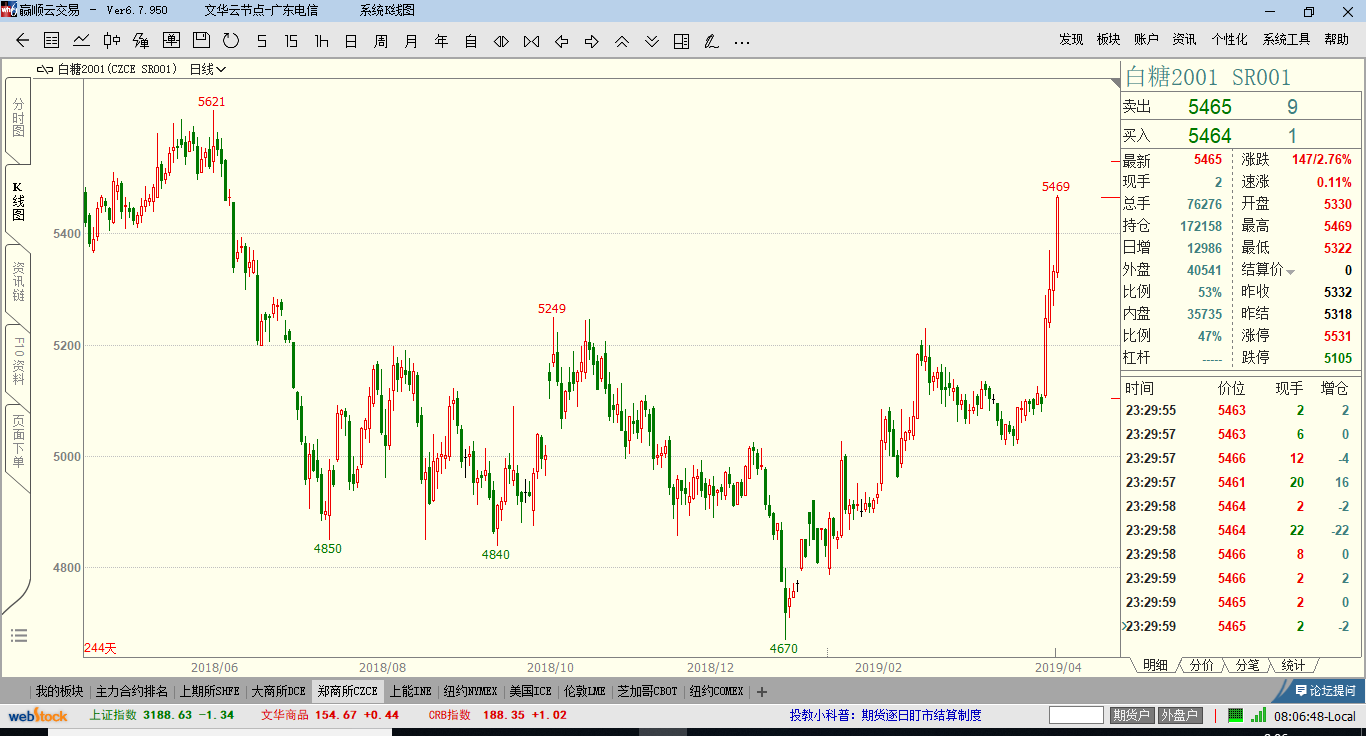Screen dimensions: 1366x736
Task: Open the 结算价 dropdown arrow
Action: click(x=1290, y=272)
